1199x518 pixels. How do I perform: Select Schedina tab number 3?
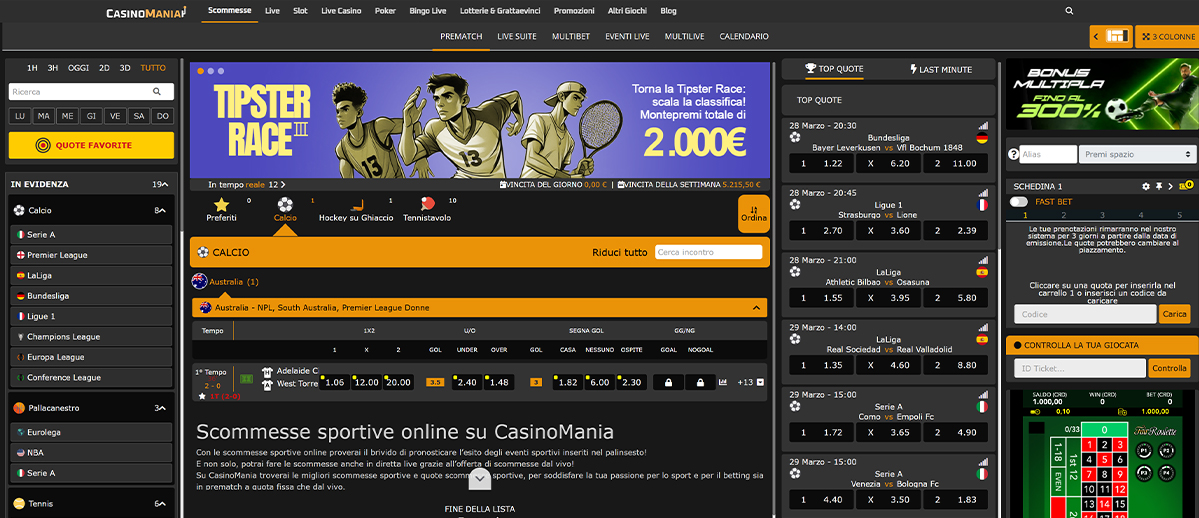tap(1102, 215)
